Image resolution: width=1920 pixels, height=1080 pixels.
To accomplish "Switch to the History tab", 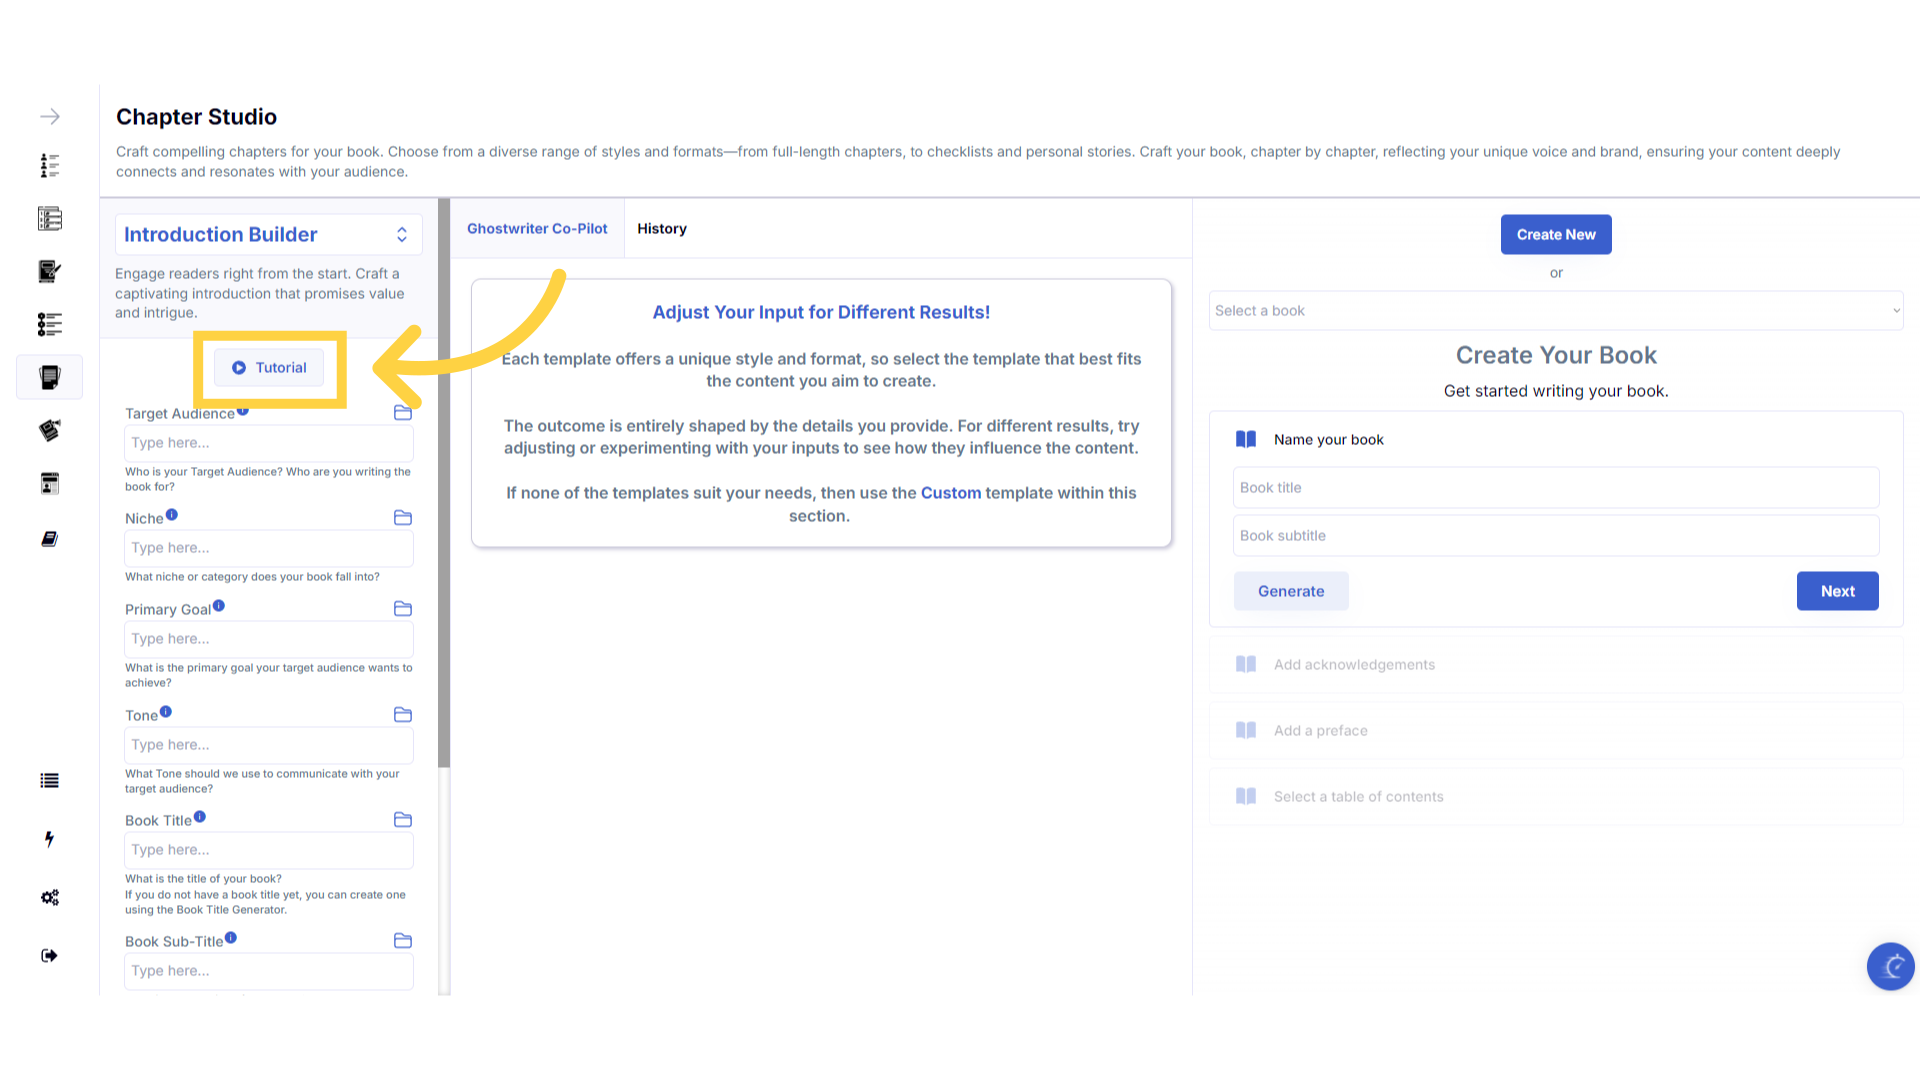I will [x=662, y=229].
